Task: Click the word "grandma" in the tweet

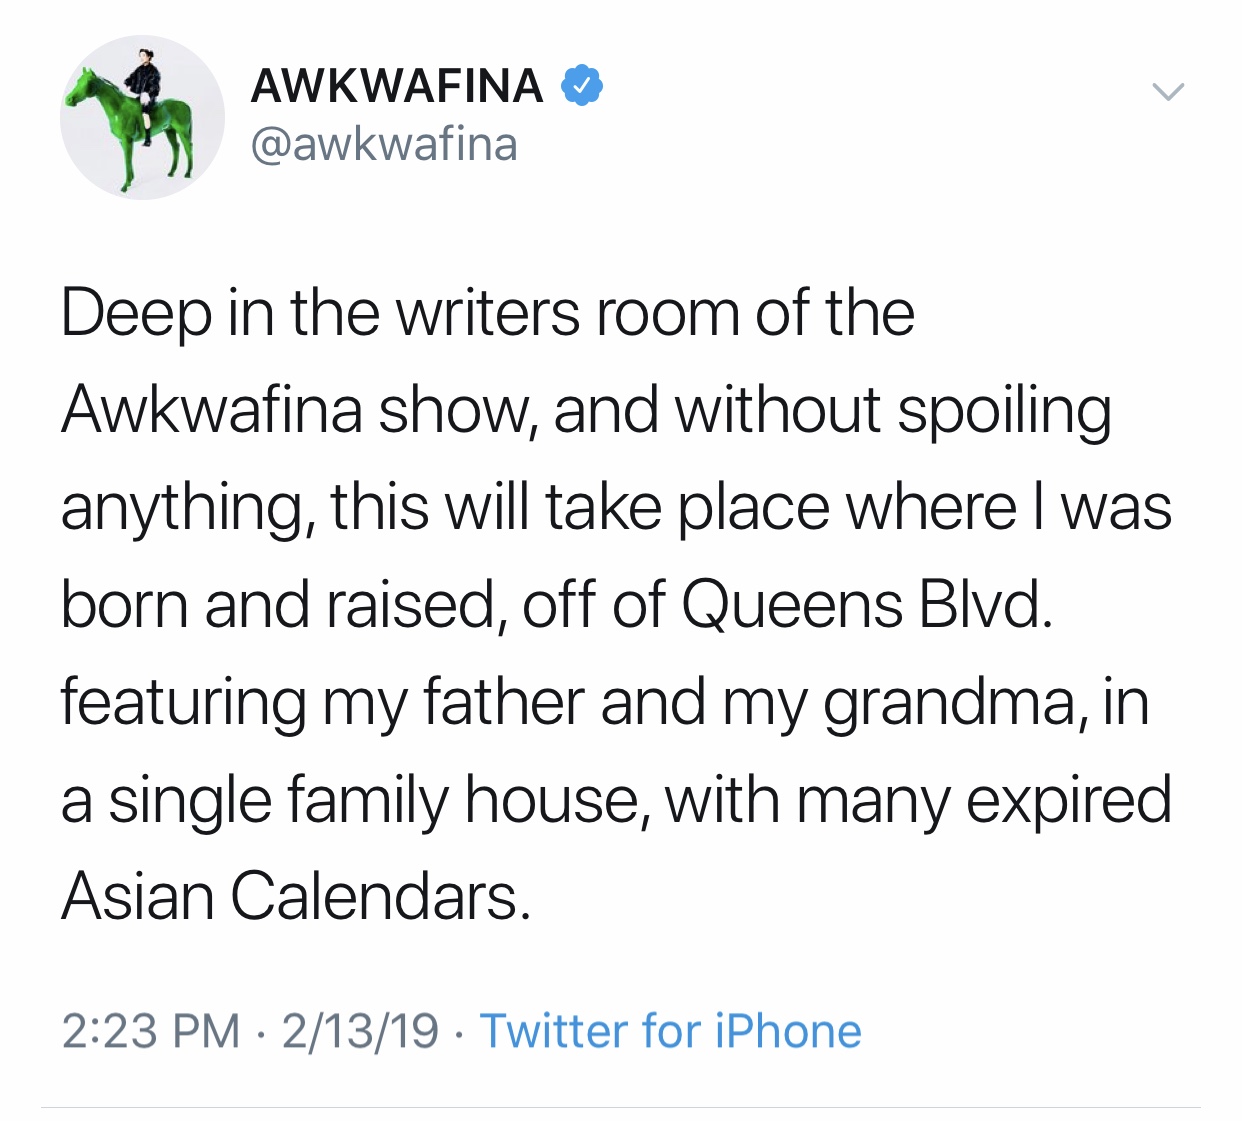Action: 955,702
